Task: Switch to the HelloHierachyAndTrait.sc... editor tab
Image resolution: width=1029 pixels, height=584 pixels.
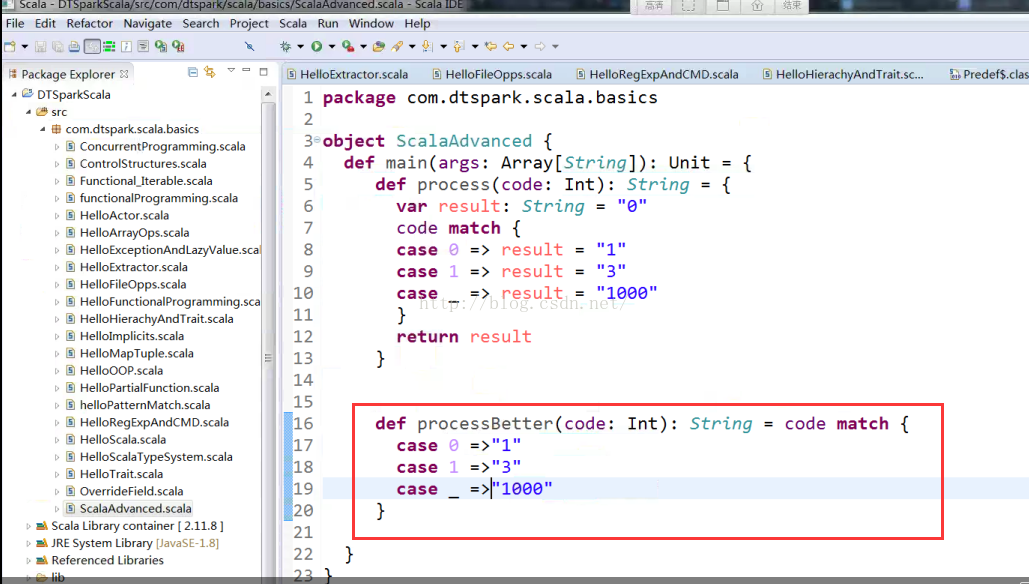Action: click(843, 74)
